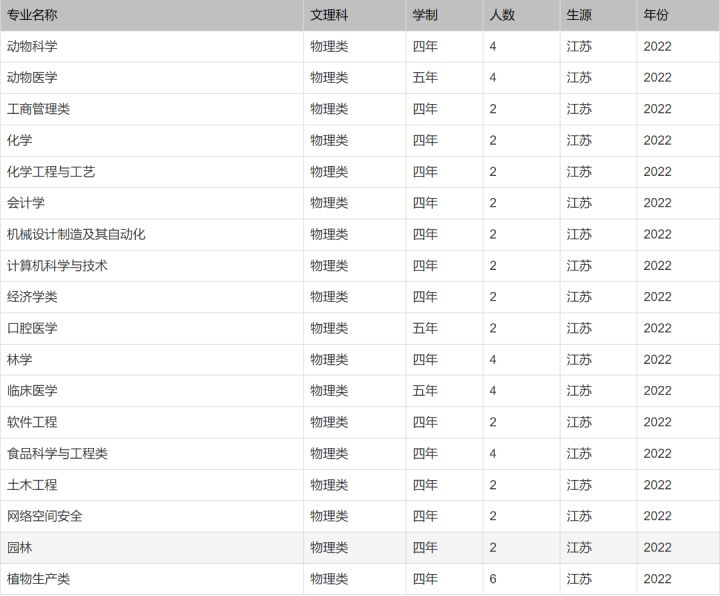720x596 pixels.
Task: Click 2022 in the 园林 row
Action: (x=657, y=547)
